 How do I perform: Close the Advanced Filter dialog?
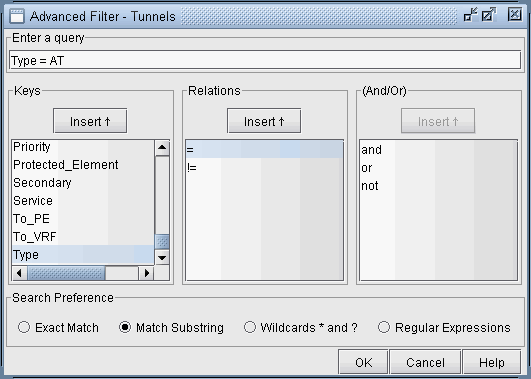514,15
